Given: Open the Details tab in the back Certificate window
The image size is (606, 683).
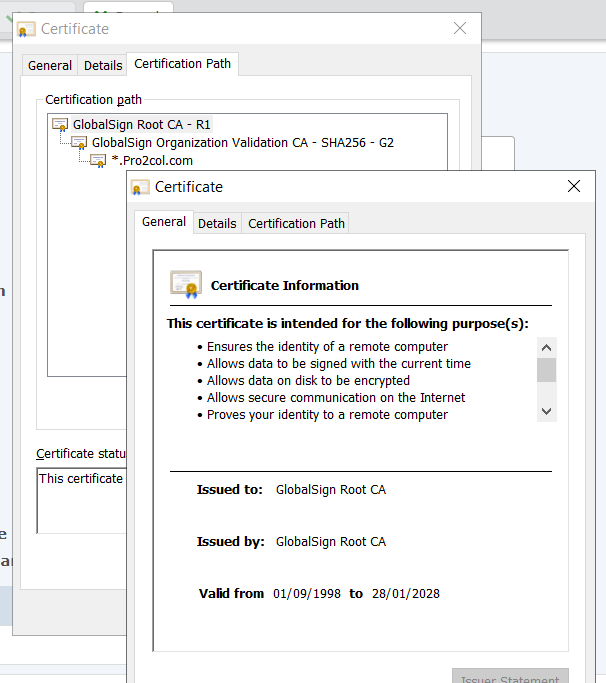Looking at the screenshot, I should pyautogui.click(x=103, y=65).
